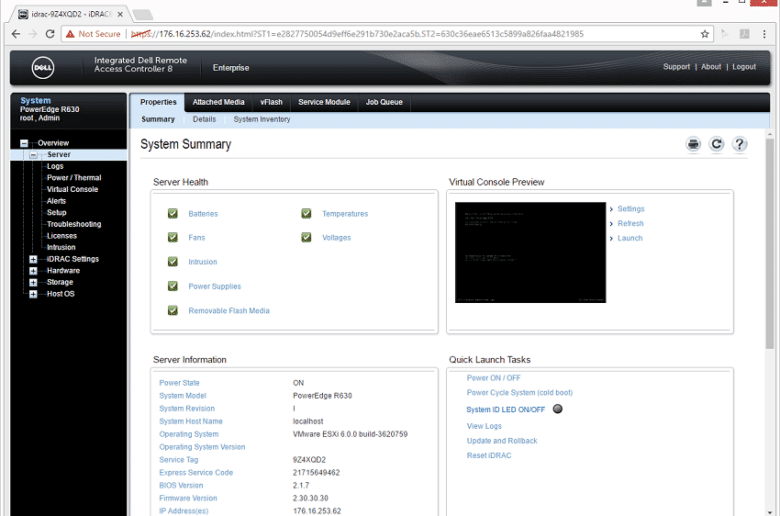
Task: Click the print page icon
Action: point(693,144)
